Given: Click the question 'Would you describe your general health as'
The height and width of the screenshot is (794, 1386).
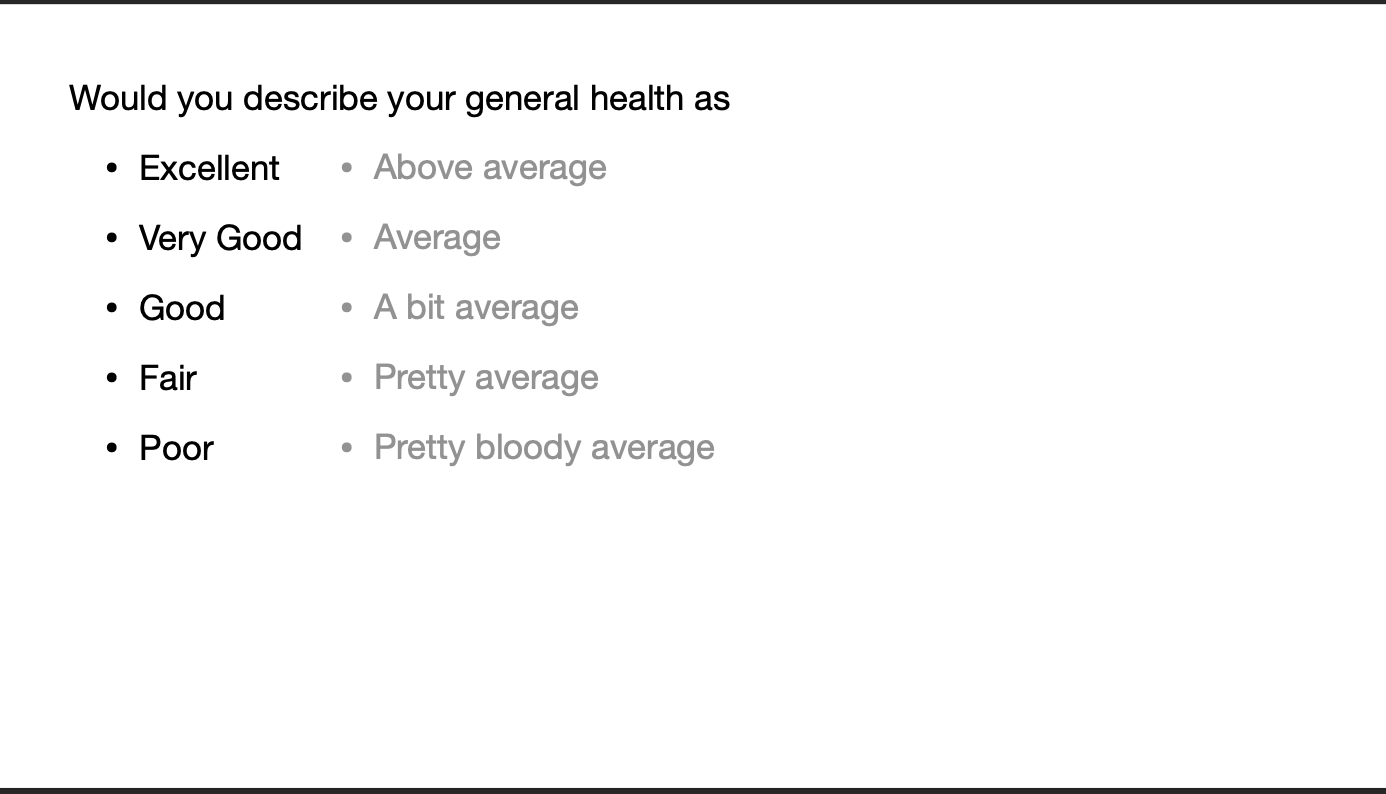Looking at the screenshot, I should (x=399, y=99).
